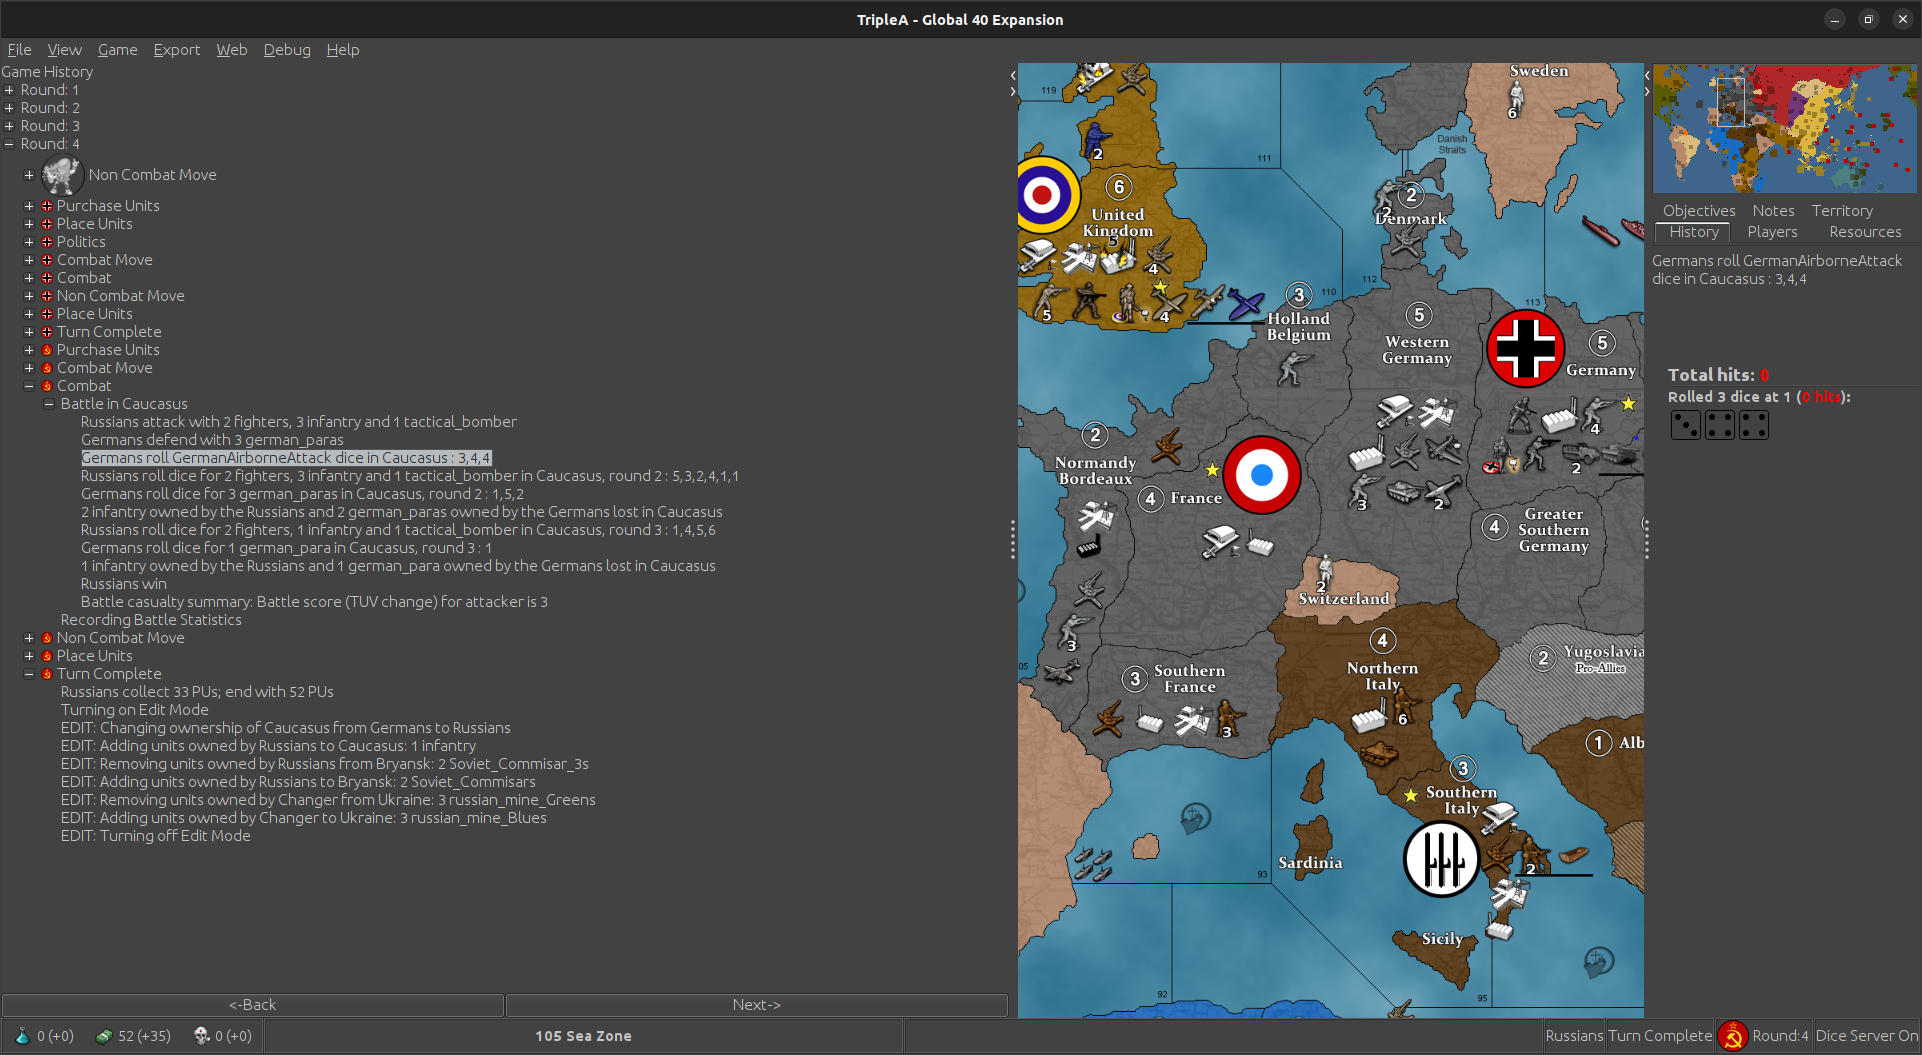Select 'Recording Battle Statistics' entry
Viewport: 1922px width, 1055px height.
151,620
